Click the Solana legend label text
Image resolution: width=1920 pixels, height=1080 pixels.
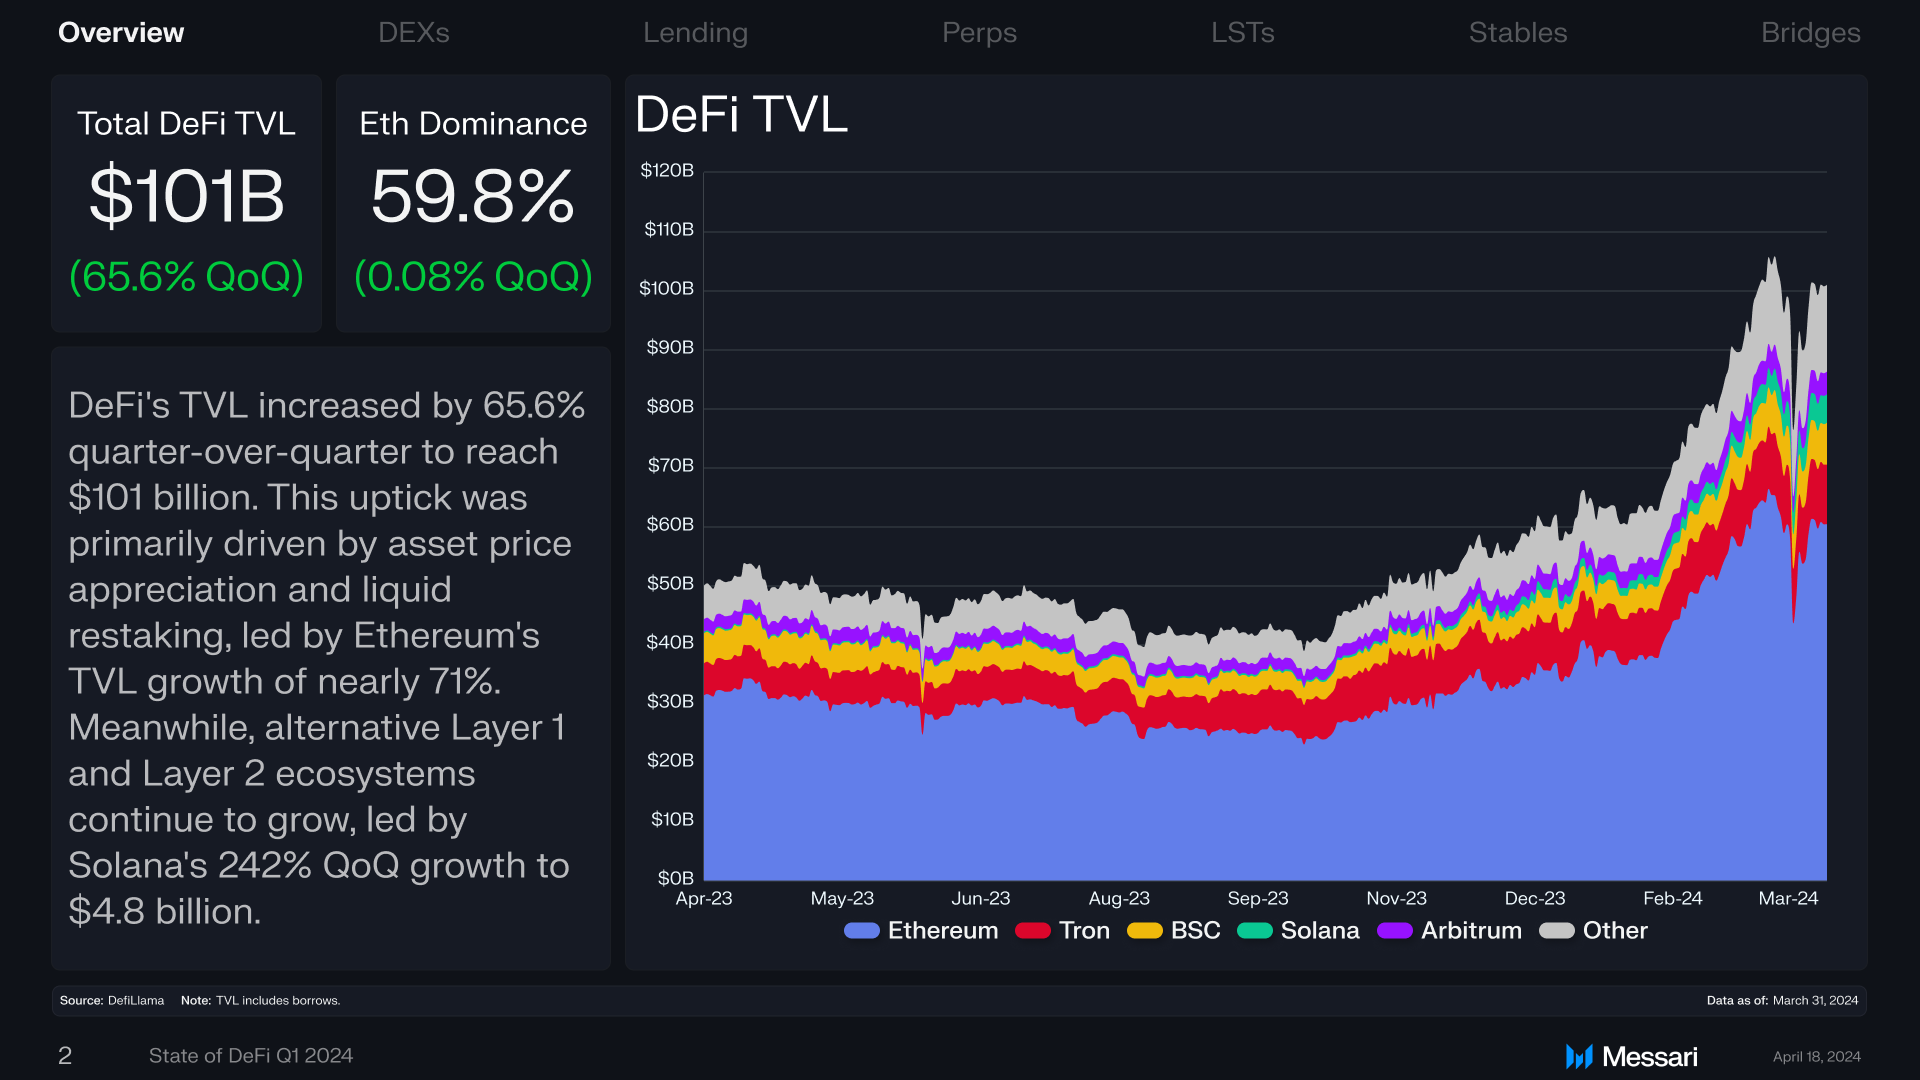1320,931
